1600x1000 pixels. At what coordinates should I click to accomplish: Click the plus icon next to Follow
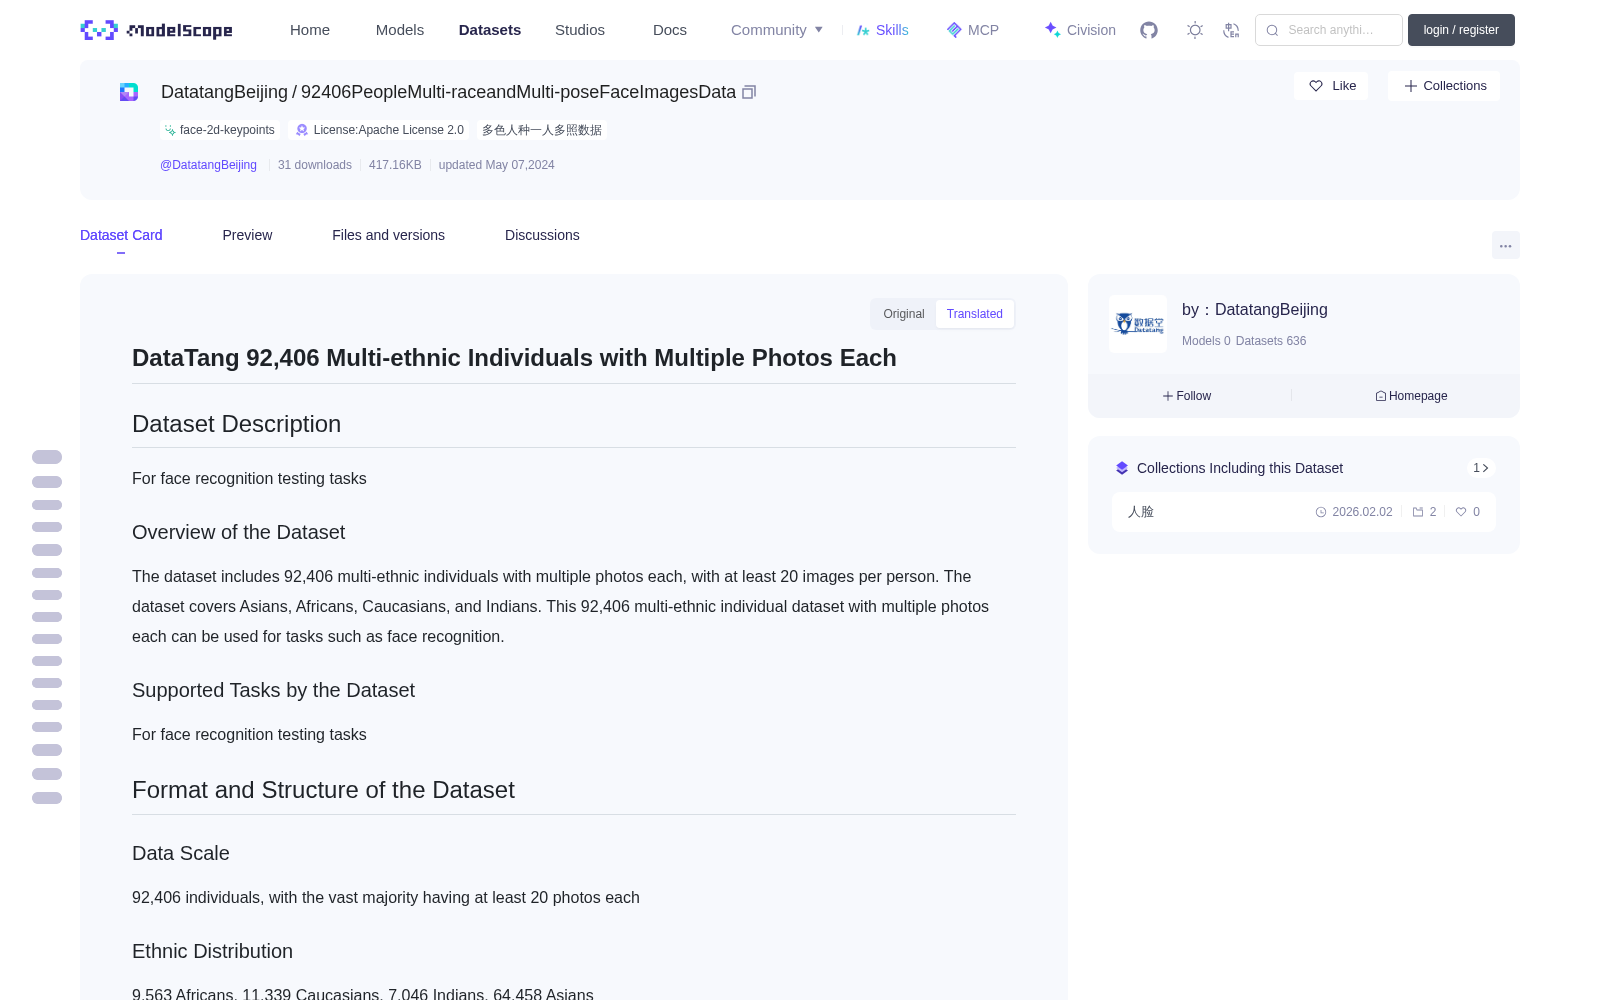[1168, 396]
